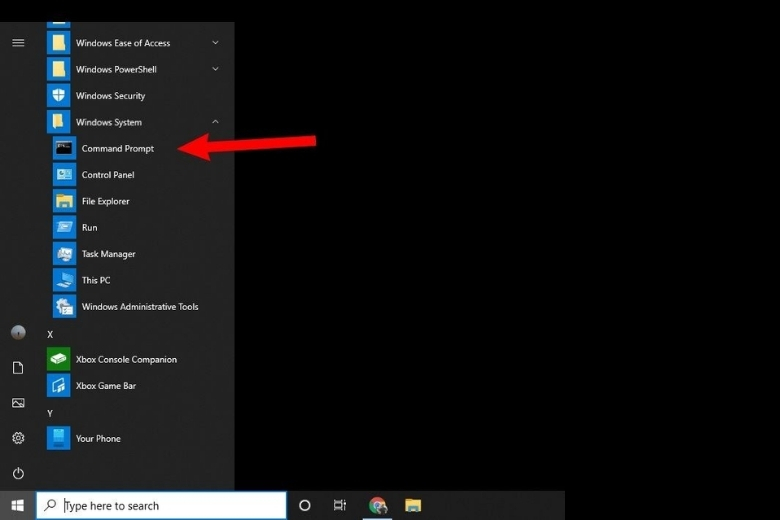This screenshot has height=520, width=780.
Task: Open Chrome from the taskbar
Action: (378, 506)
